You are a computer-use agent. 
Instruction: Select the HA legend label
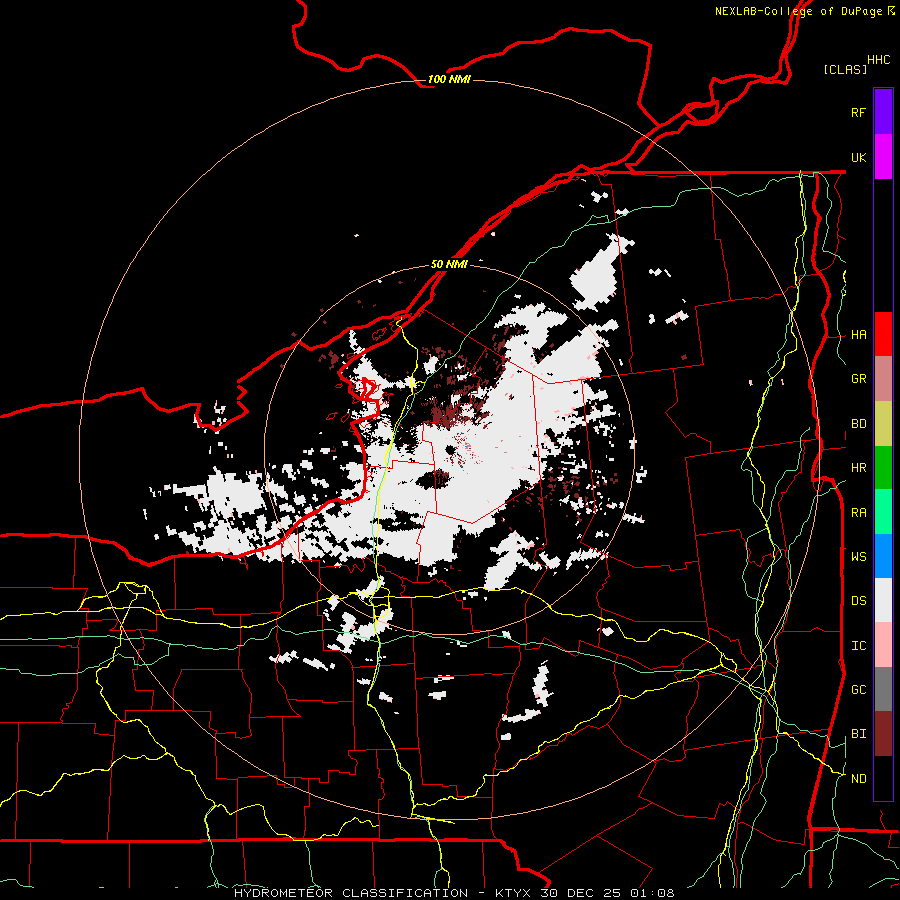click(x=858, y=335)
